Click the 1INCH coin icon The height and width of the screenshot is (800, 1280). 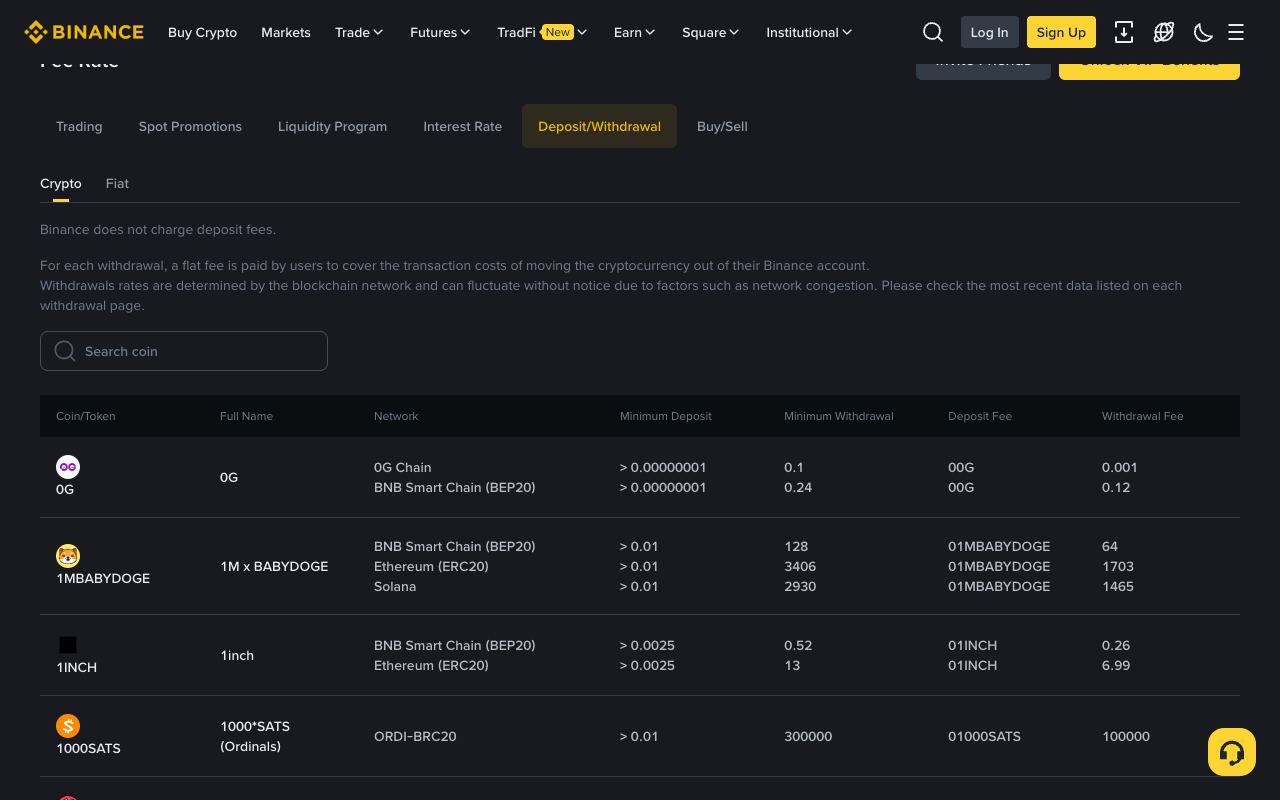(x=68, y=645)
